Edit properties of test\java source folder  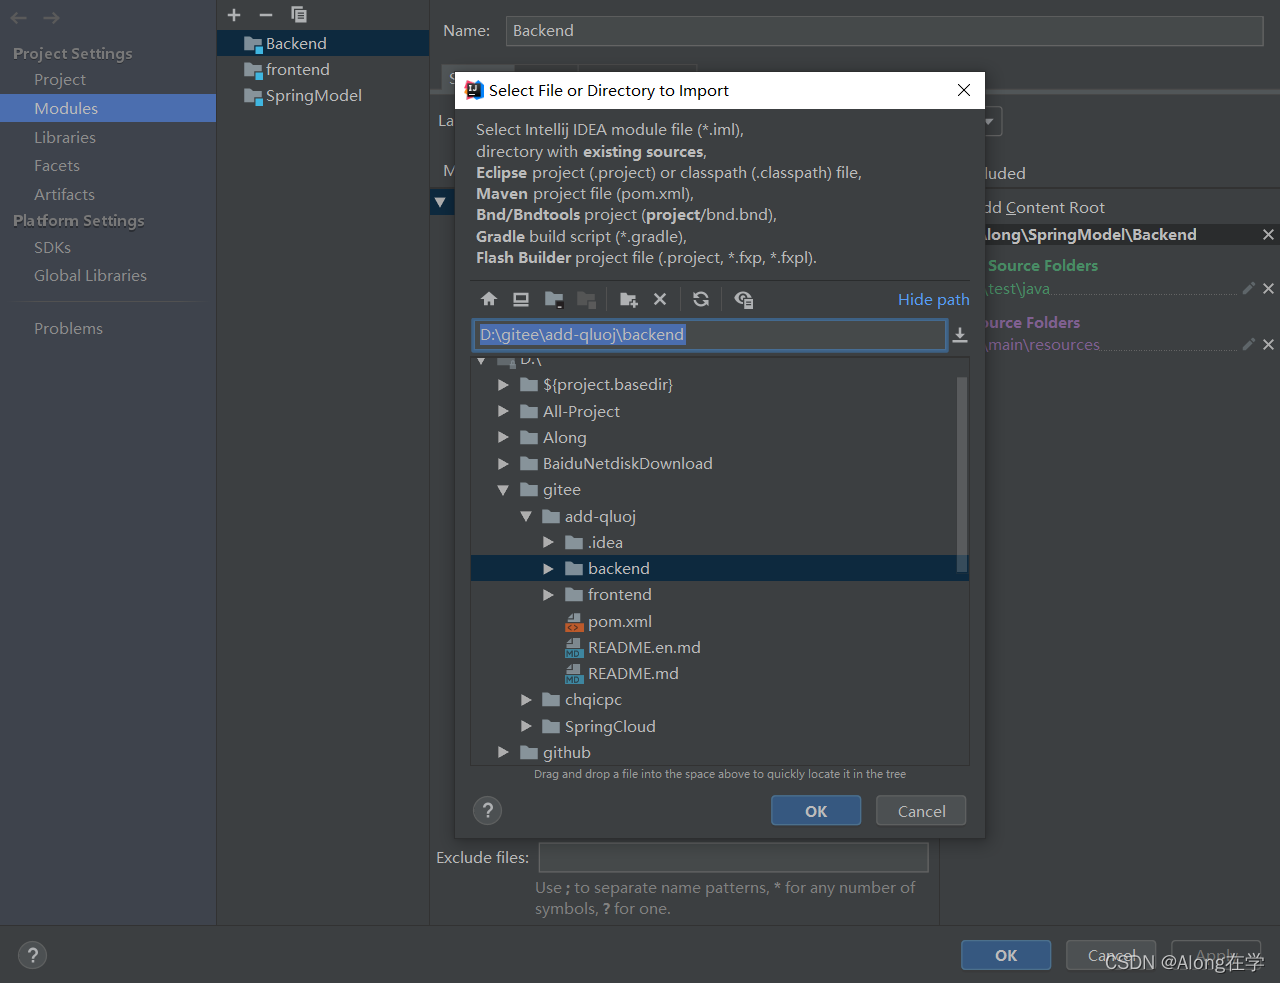point(1249,288)
